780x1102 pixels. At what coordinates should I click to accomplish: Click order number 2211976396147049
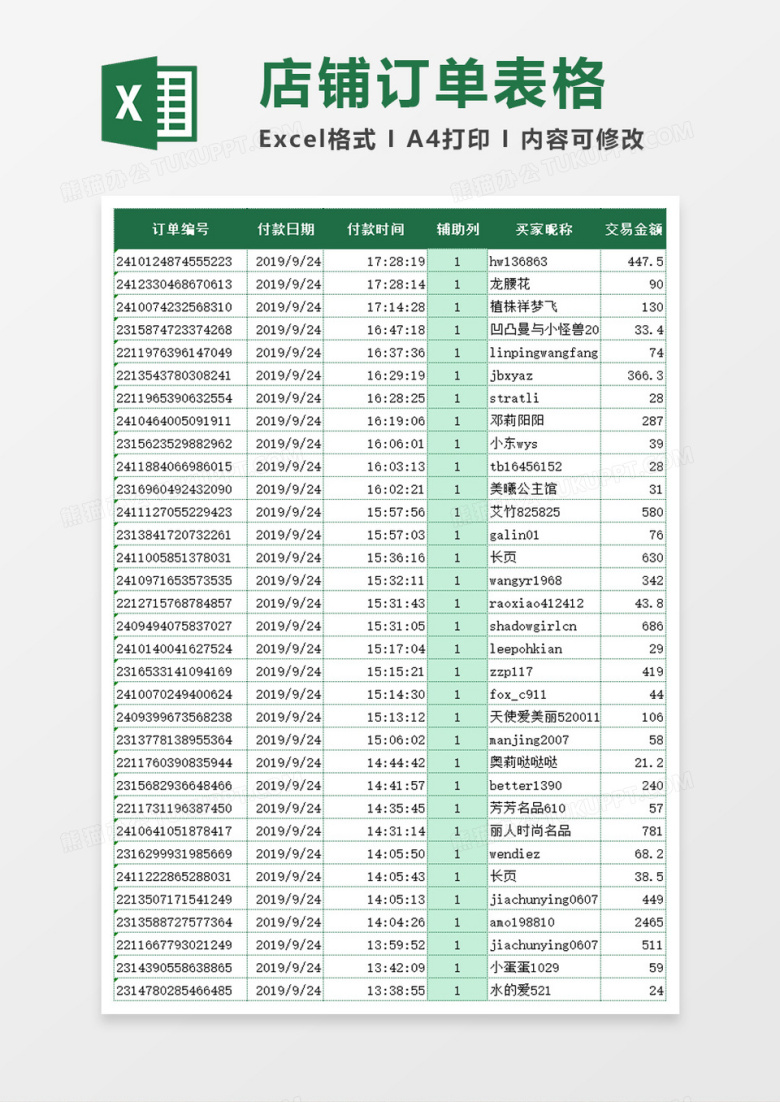pyautogui.click(x=174, y=353)
